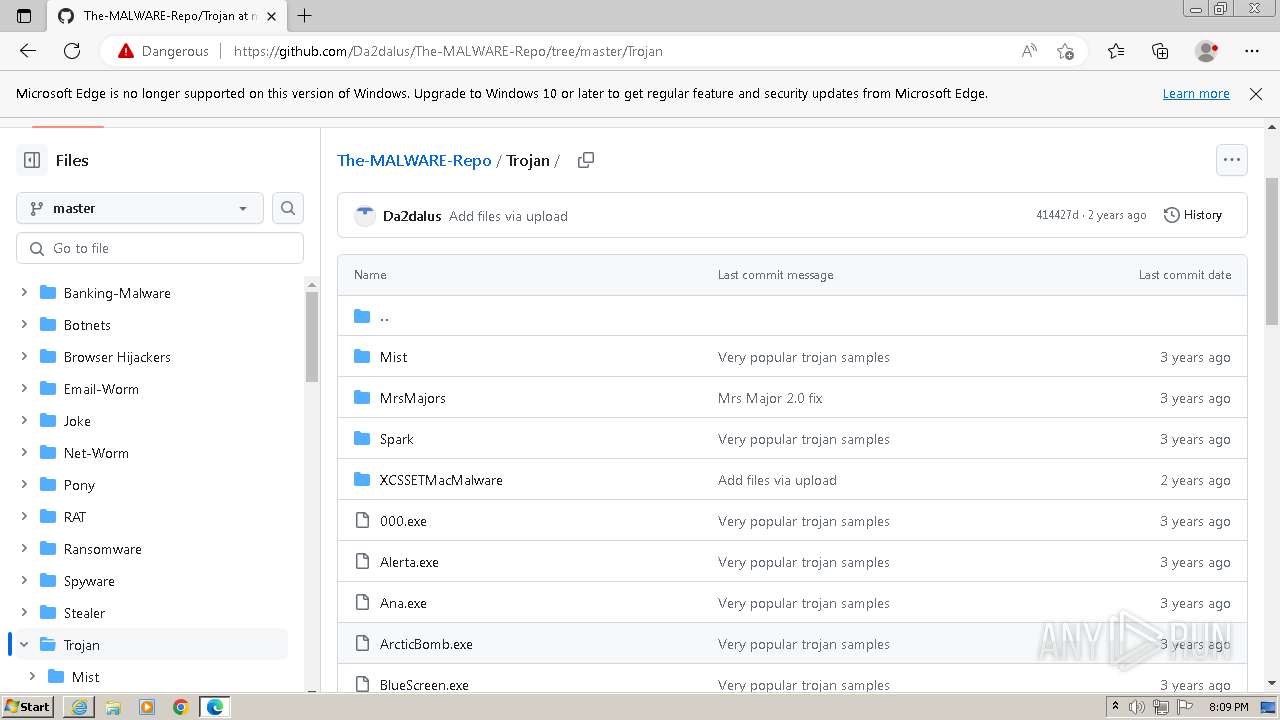Go back with the browser back arrow
The width and height of the screenshot is (1280, 720).
pyautogui.click(x=28, y=51)
